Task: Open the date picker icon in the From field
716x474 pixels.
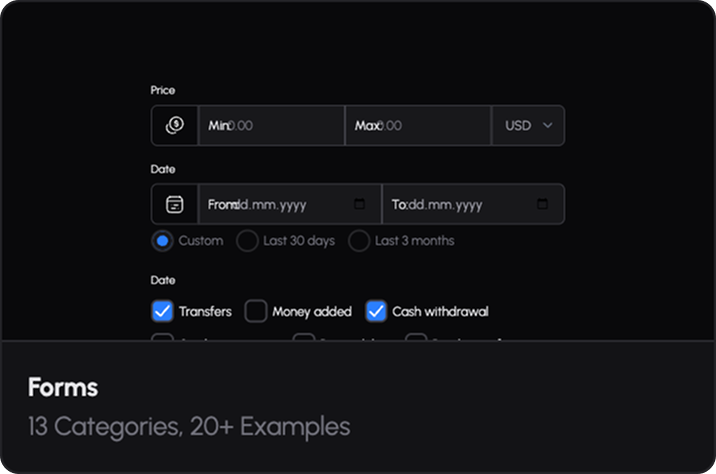Action: pyautogui.click(x=360, y=204)
